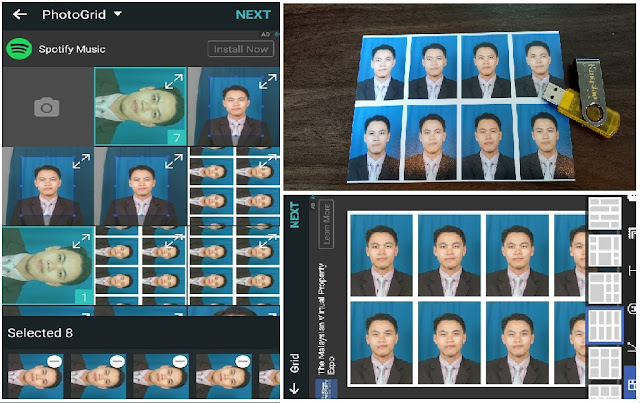
Task: Select the top-left portrait cell in the Grid editor
Action: [382, 256]
